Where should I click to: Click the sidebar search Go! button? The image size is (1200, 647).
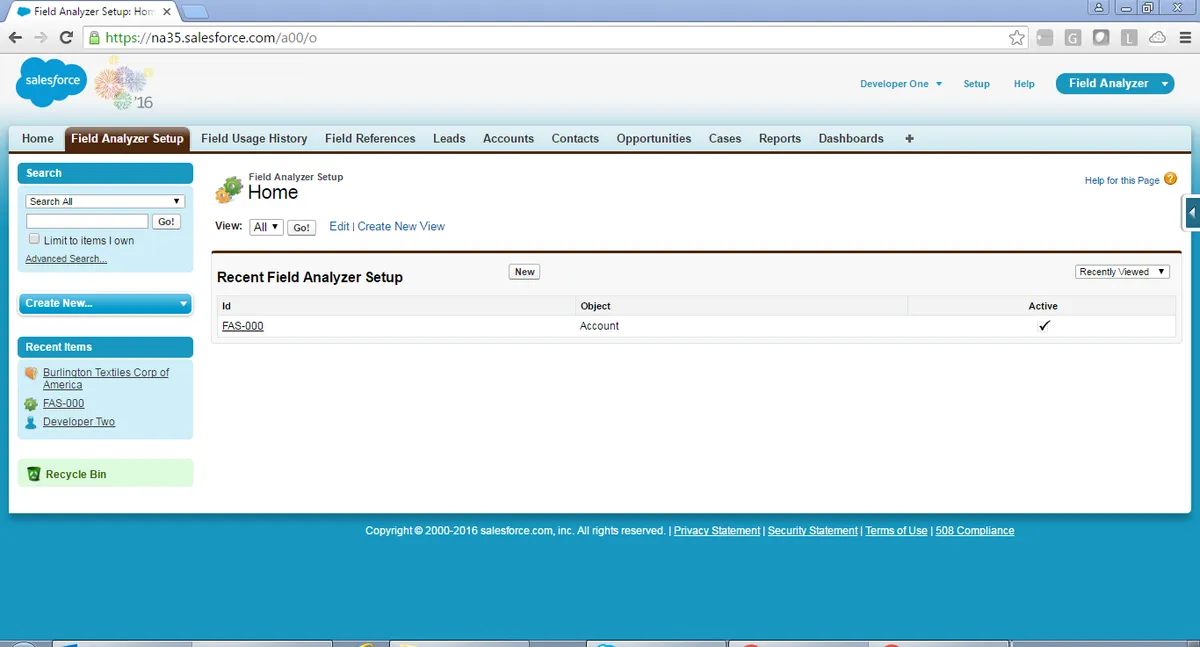167,222
